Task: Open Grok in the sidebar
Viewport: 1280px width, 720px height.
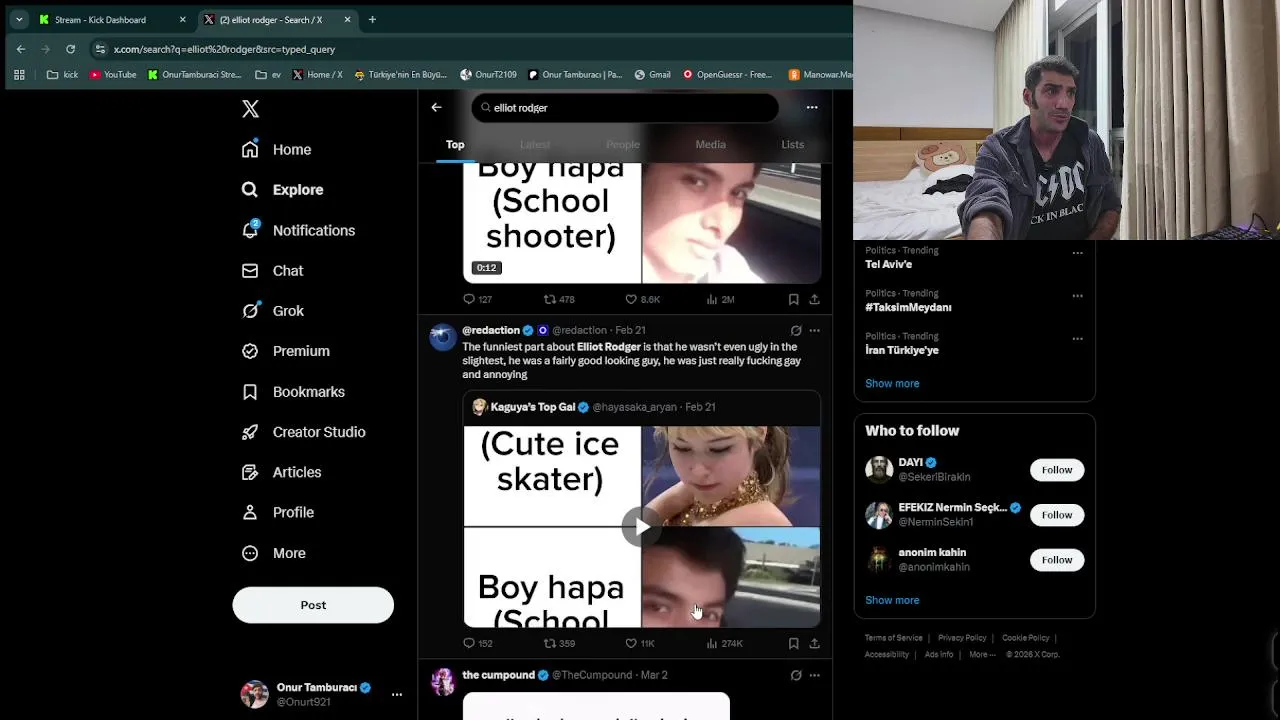Action: tap(273, 311)
